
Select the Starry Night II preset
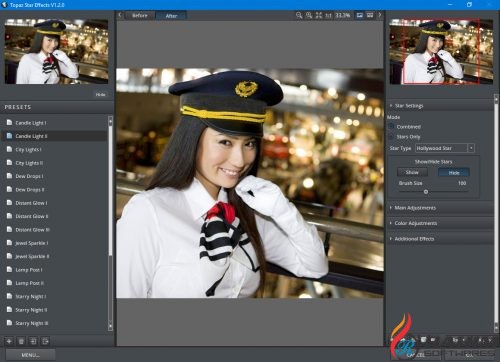31,309
